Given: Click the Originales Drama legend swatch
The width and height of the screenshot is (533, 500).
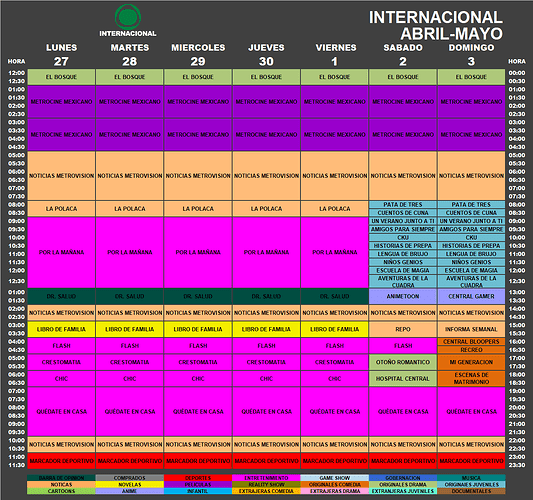Looking at the screenshot, I should (x=403, y=484).
